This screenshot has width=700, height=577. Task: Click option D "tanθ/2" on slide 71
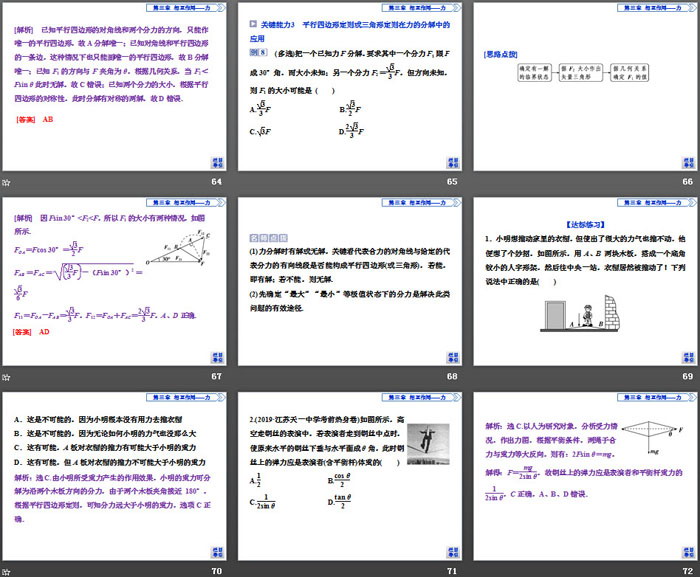[339, 502]
